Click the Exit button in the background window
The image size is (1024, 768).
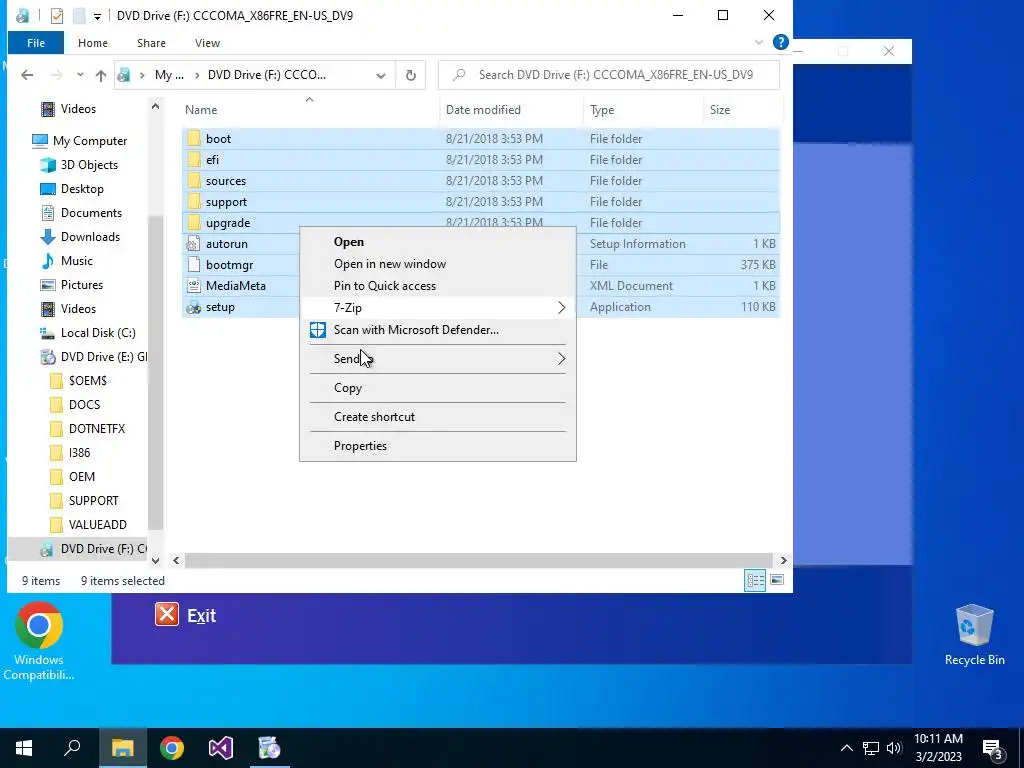click(185, 615)
